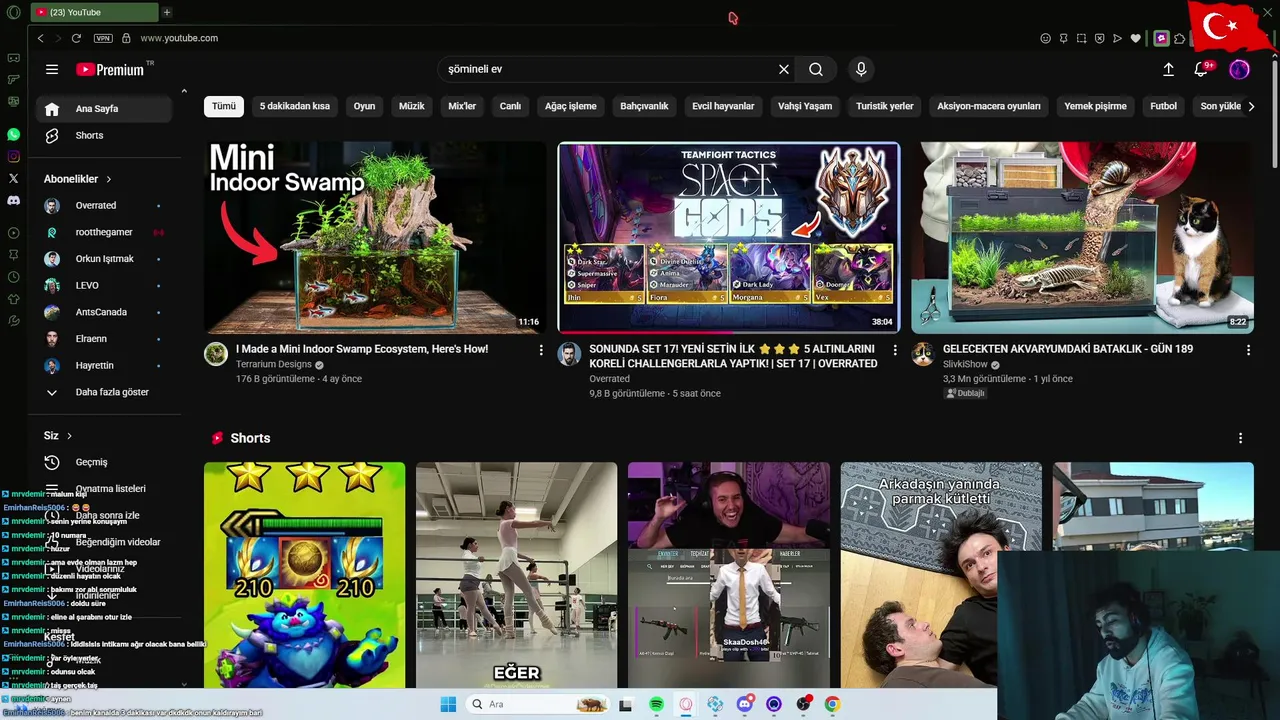
Task: Open options menu for GELECEKTEN AKVARYUMDAKİ BATAKLIK video
Action: [1248, 350]
